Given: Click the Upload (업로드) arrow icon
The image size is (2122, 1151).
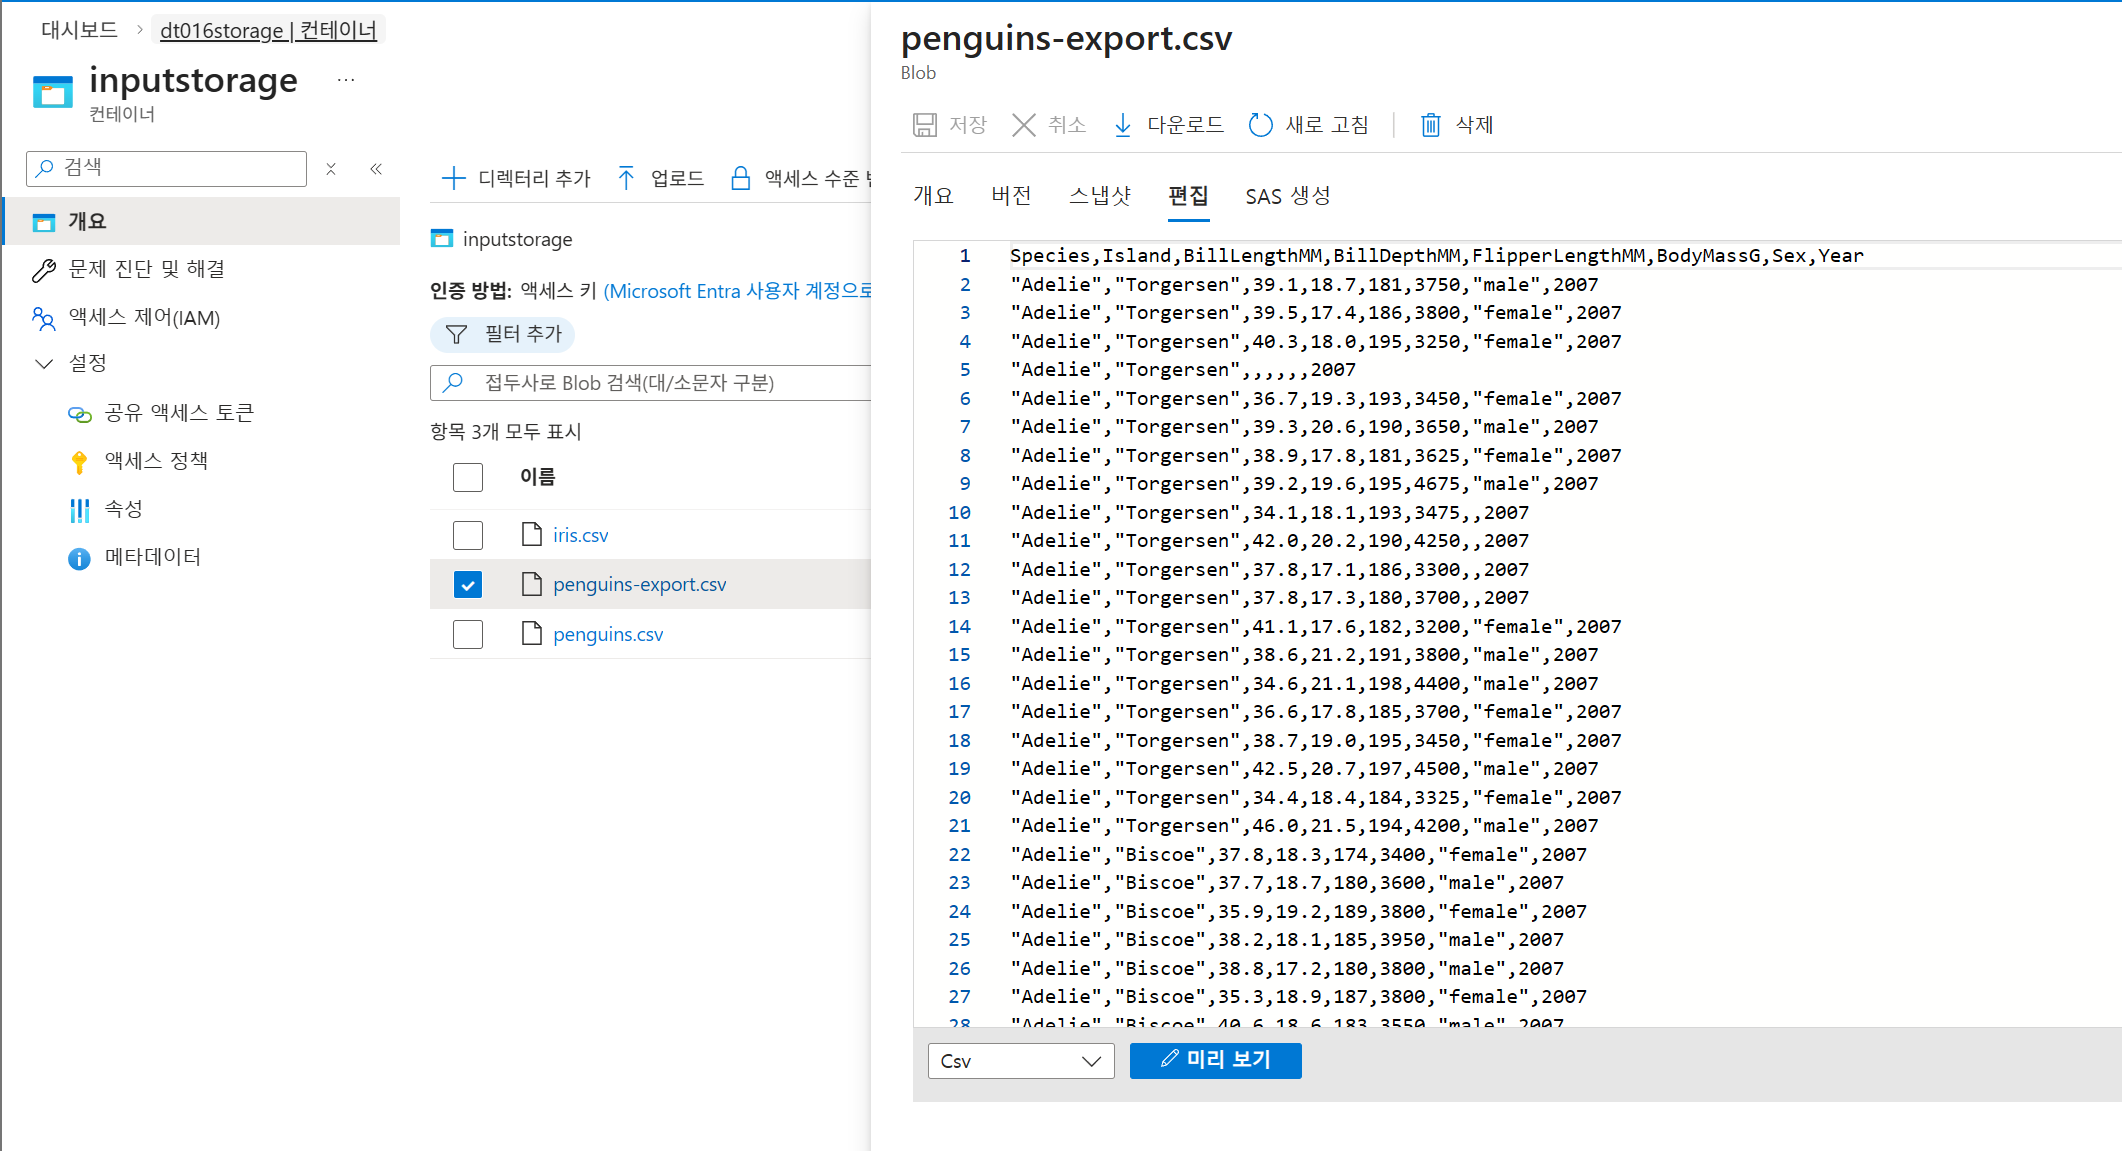Looking at the screenshot, I should click(626, 178).
